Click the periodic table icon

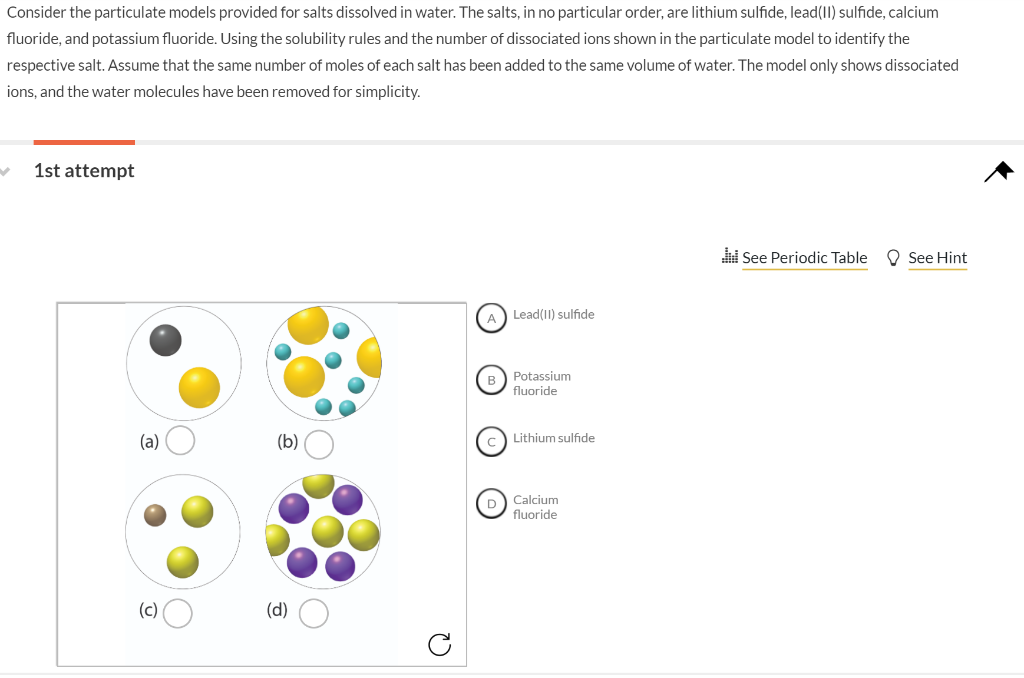(729, 257)
